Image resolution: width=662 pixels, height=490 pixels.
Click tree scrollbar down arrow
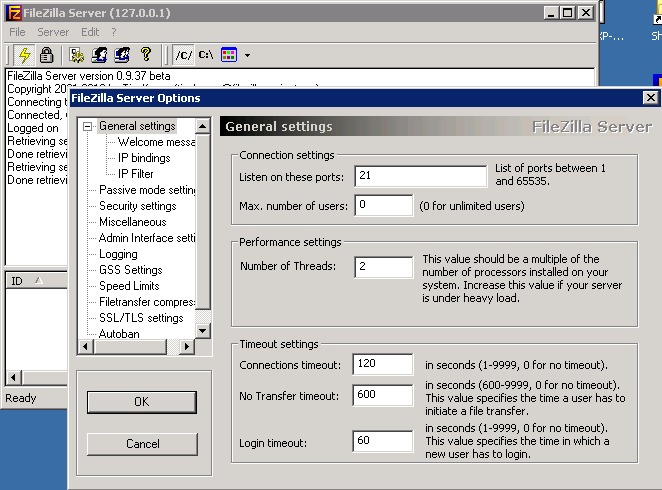[203, 330]
